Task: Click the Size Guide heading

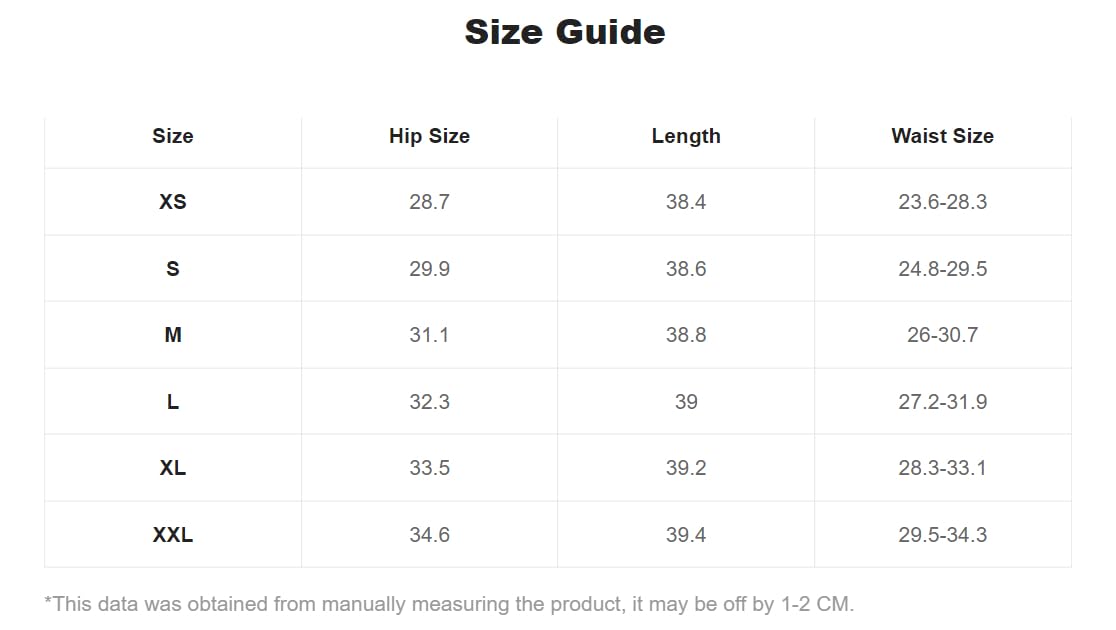Action: [x=565, y=32]
